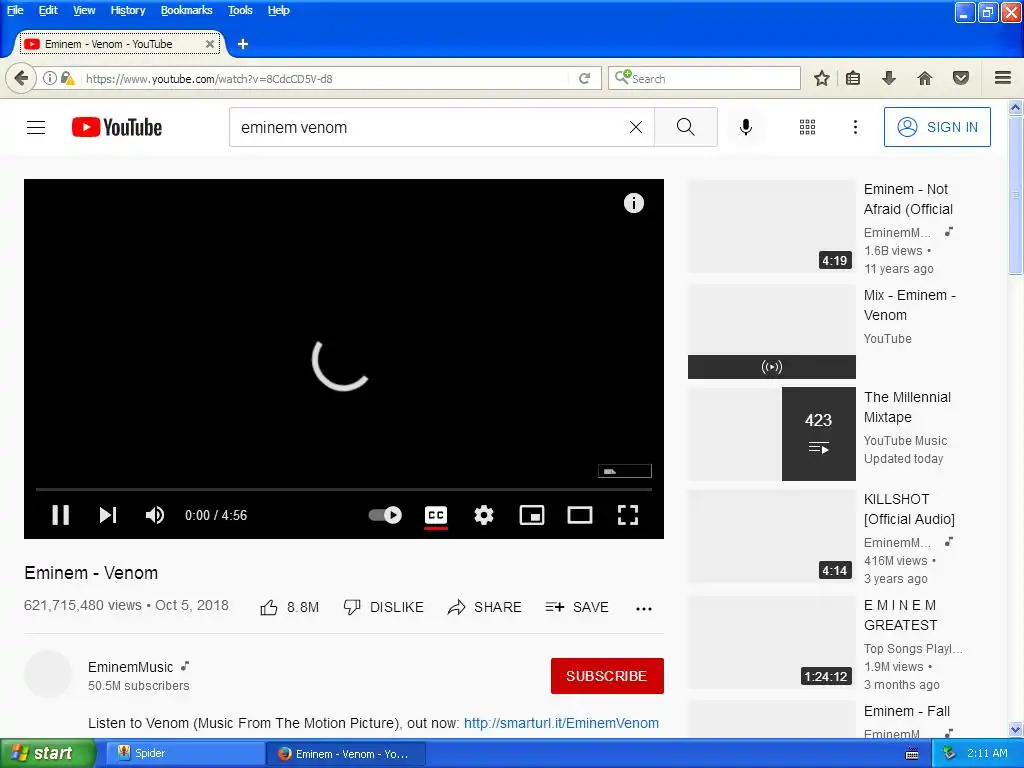The height and width of the screenshot is (768, 1024).
Task: Open the Firefox hamburger menu
Action: (1003, 78)
